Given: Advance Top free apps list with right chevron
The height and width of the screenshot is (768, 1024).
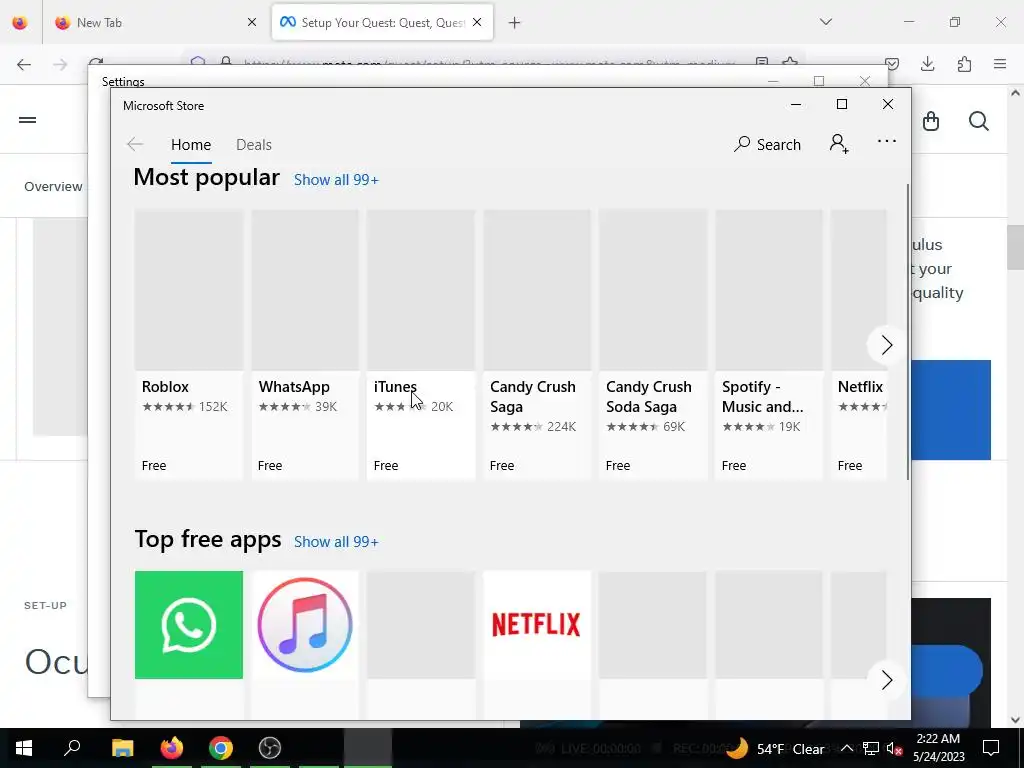Looking at the screenshot, I should 886,680.
